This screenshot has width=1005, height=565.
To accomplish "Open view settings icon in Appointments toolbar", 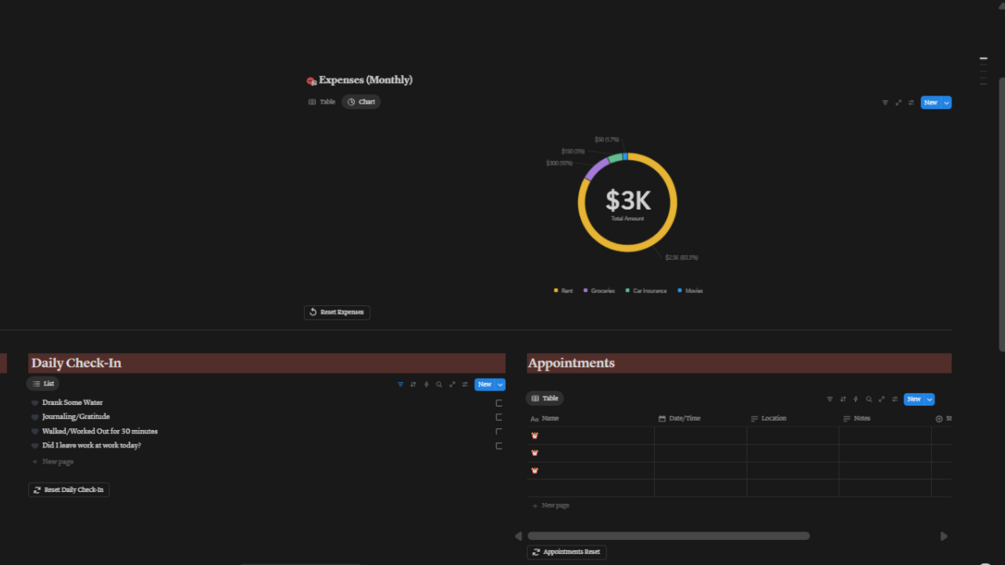I will click(895, 399).
